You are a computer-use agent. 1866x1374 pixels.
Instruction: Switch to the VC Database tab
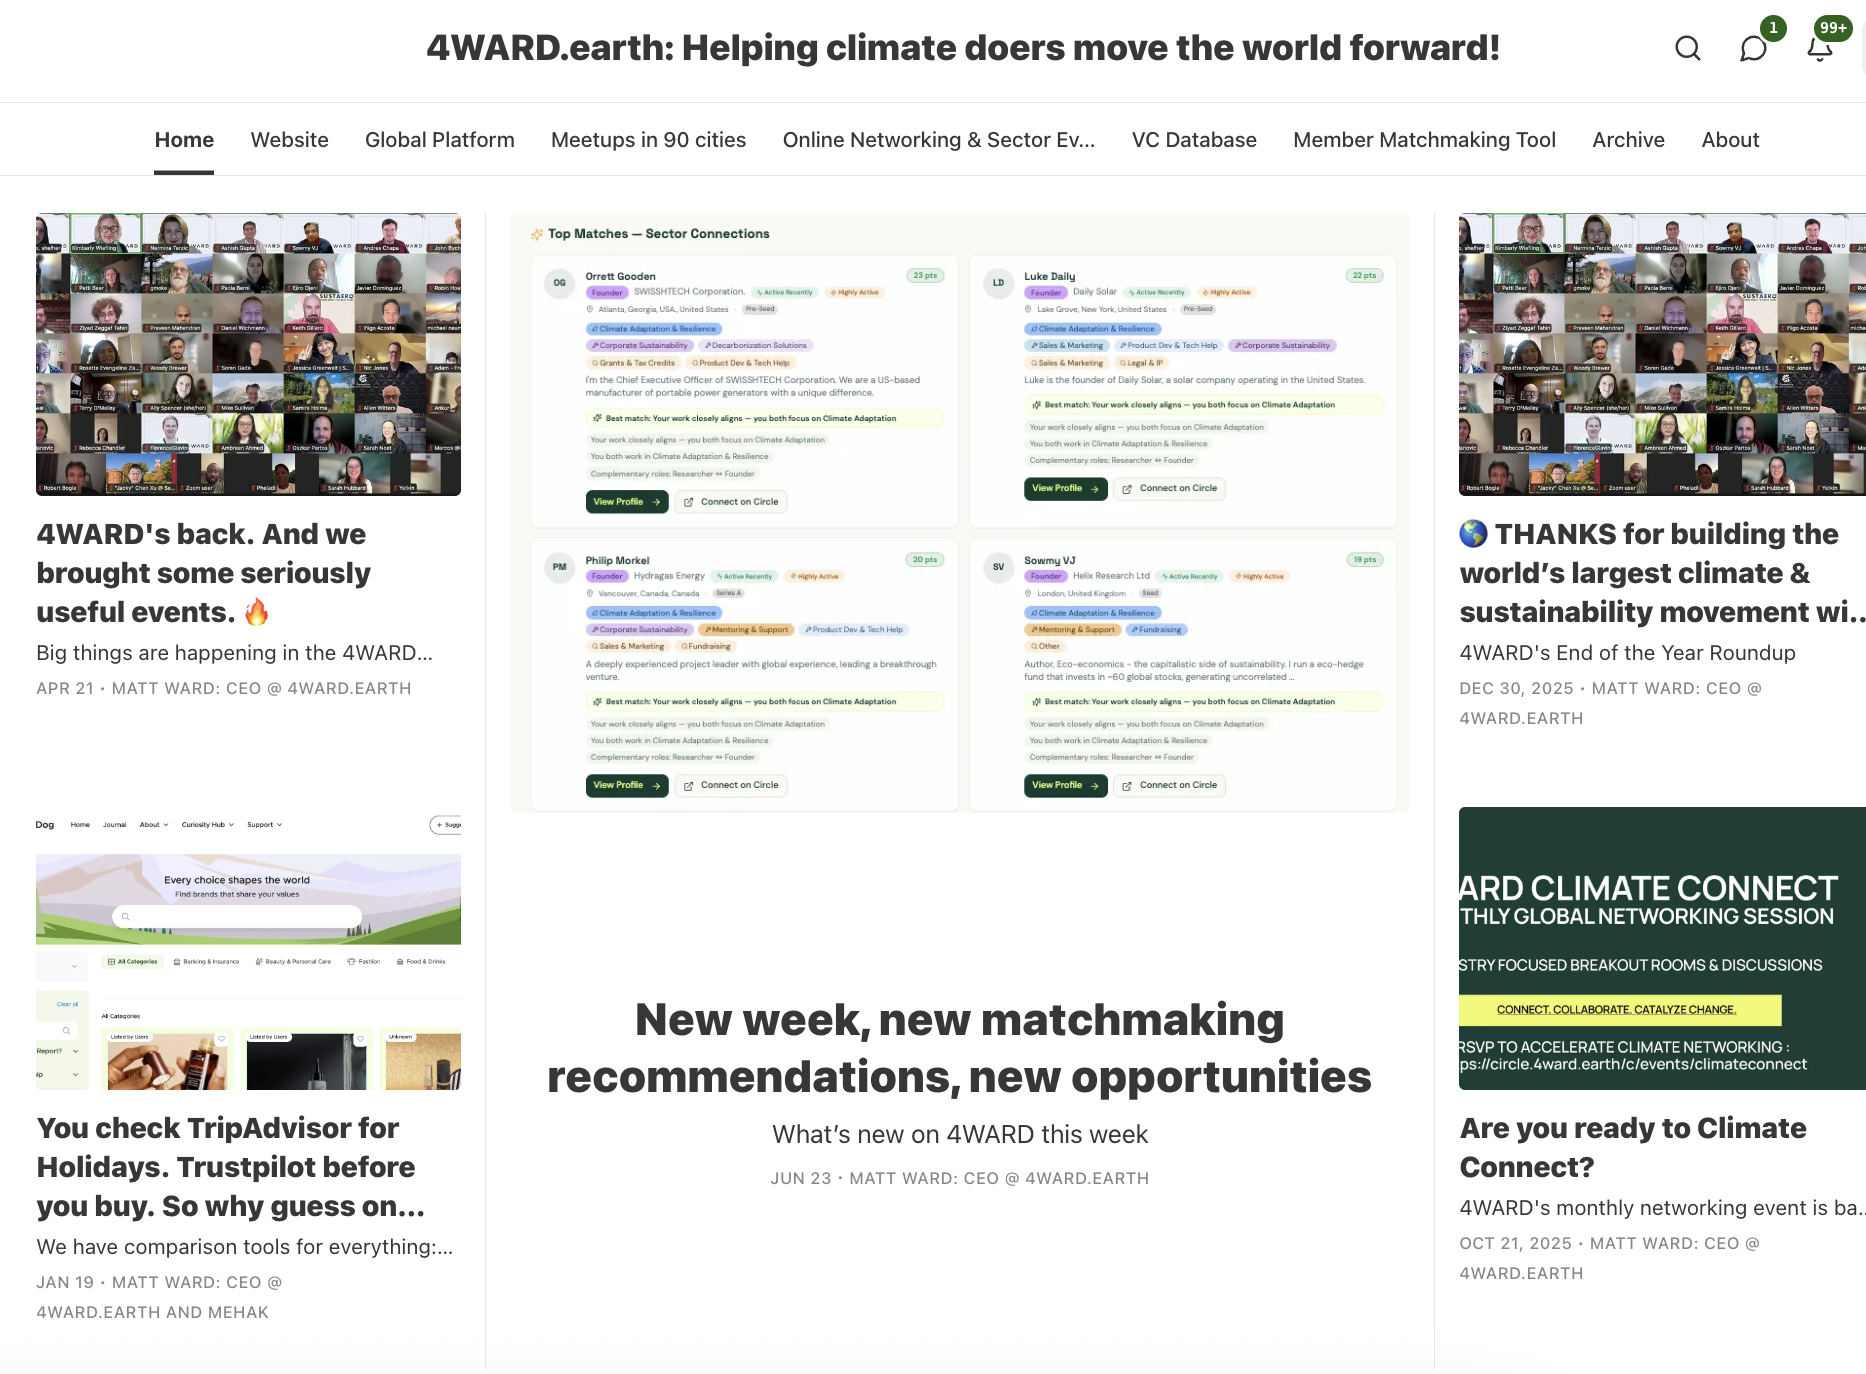(1194, 140)
